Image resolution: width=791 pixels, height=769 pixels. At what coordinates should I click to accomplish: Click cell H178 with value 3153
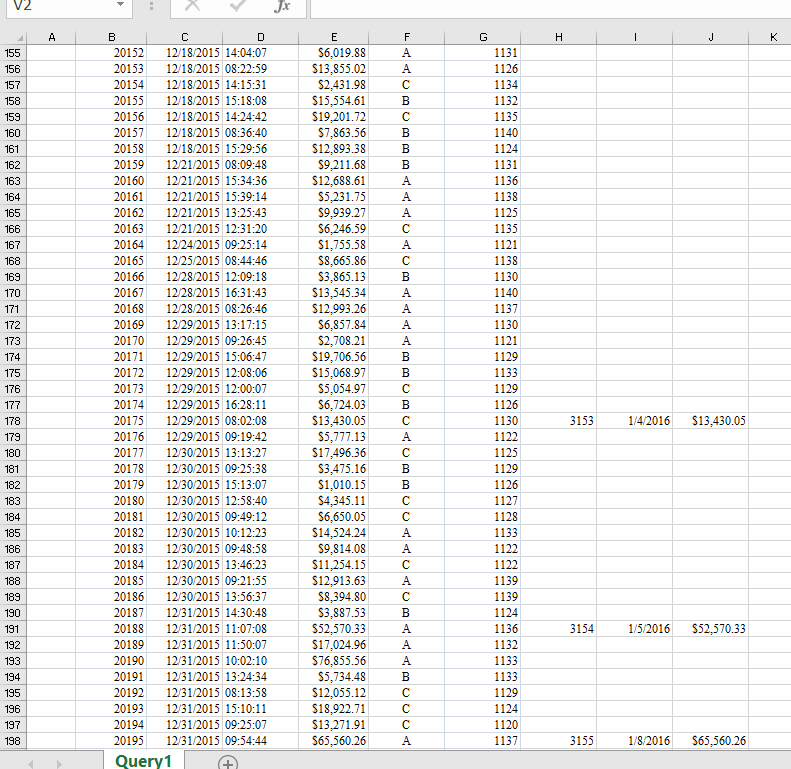559,421
